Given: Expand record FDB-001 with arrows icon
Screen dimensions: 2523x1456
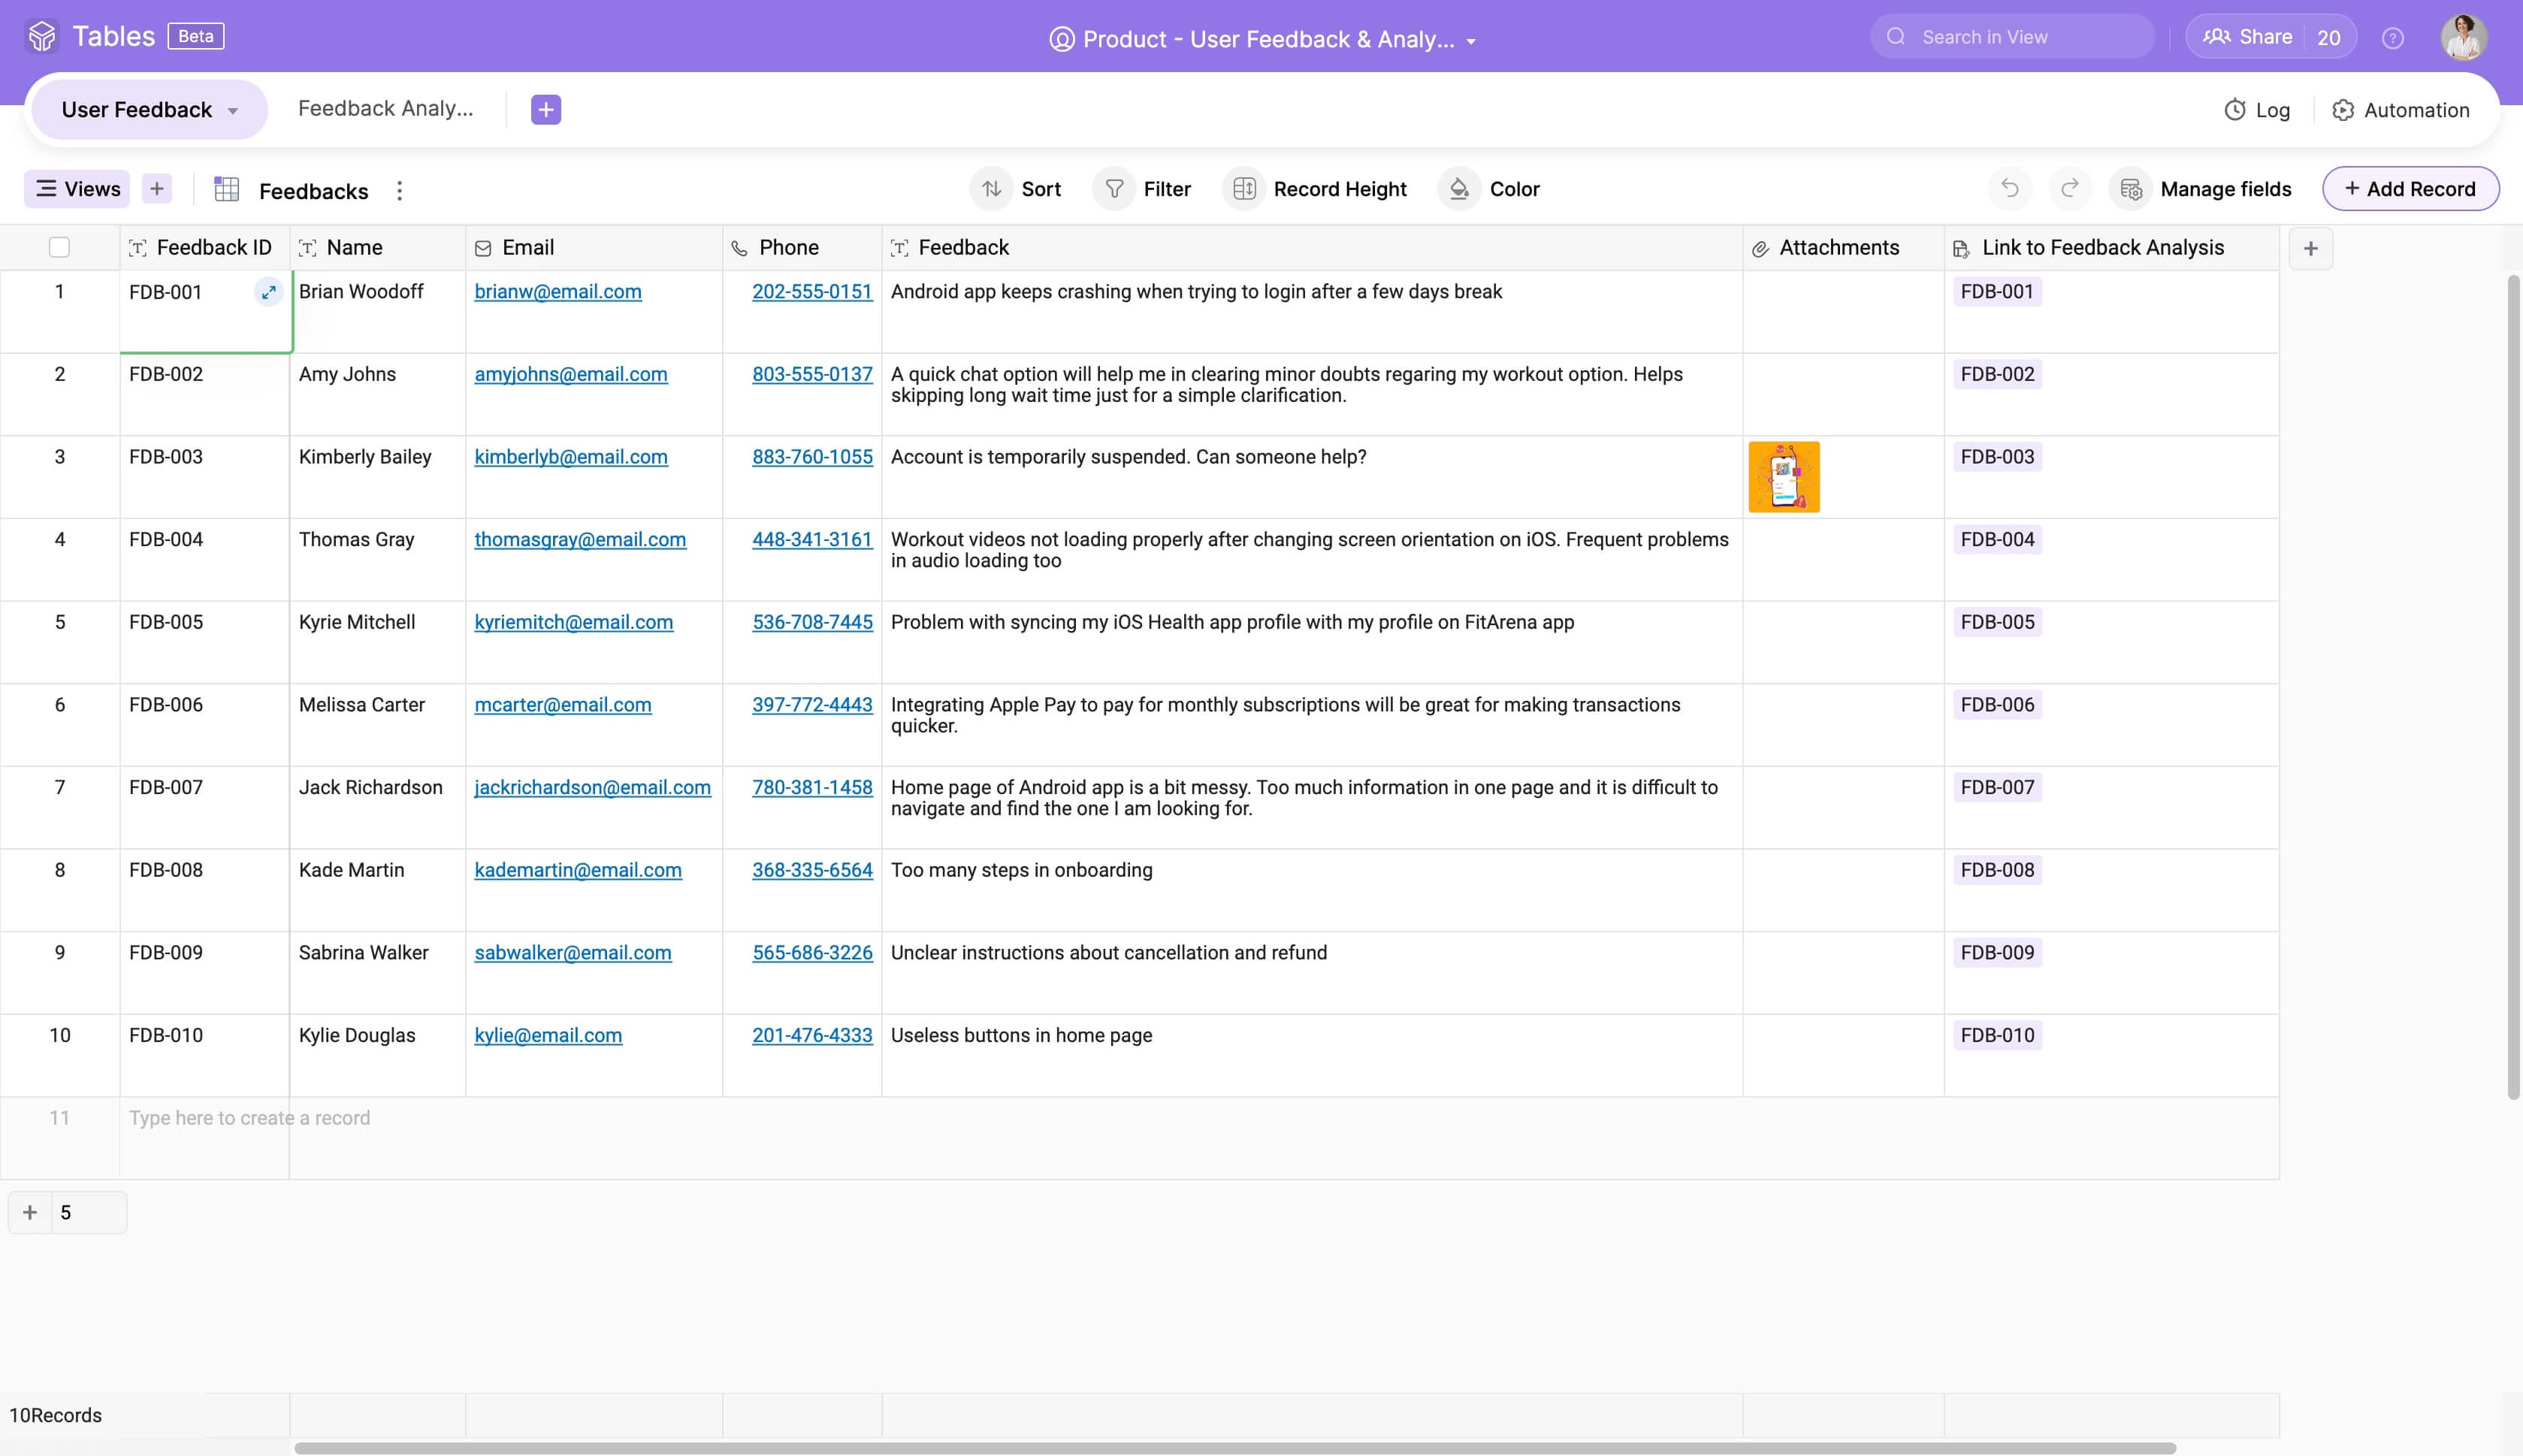Looking at the screenshot, I should 268,292.
